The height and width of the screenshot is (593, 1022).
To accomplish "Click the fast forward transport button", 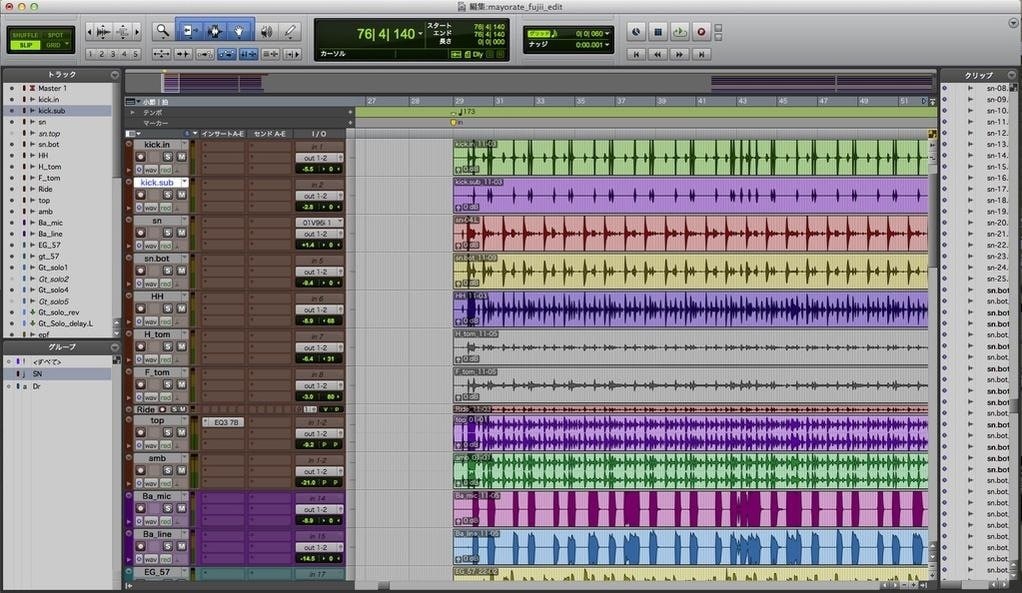I will point(680,54).
